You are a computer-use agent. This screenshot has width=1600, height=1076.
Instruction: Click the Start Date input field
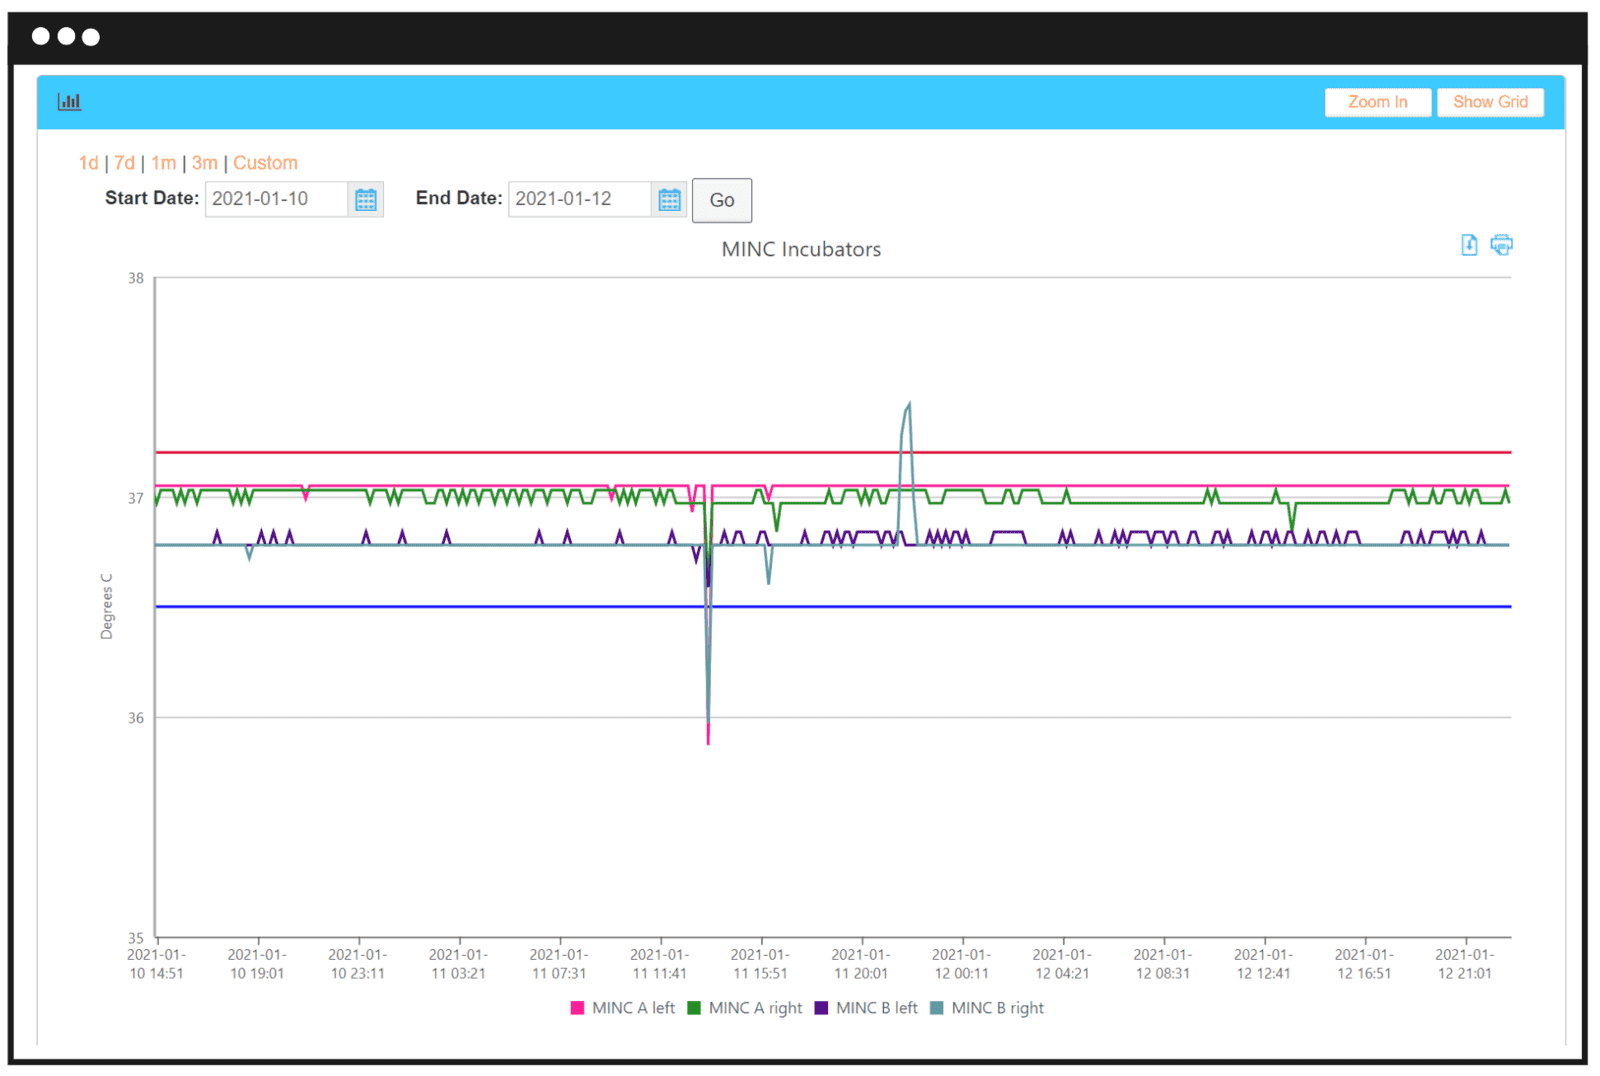click(276, 199)
